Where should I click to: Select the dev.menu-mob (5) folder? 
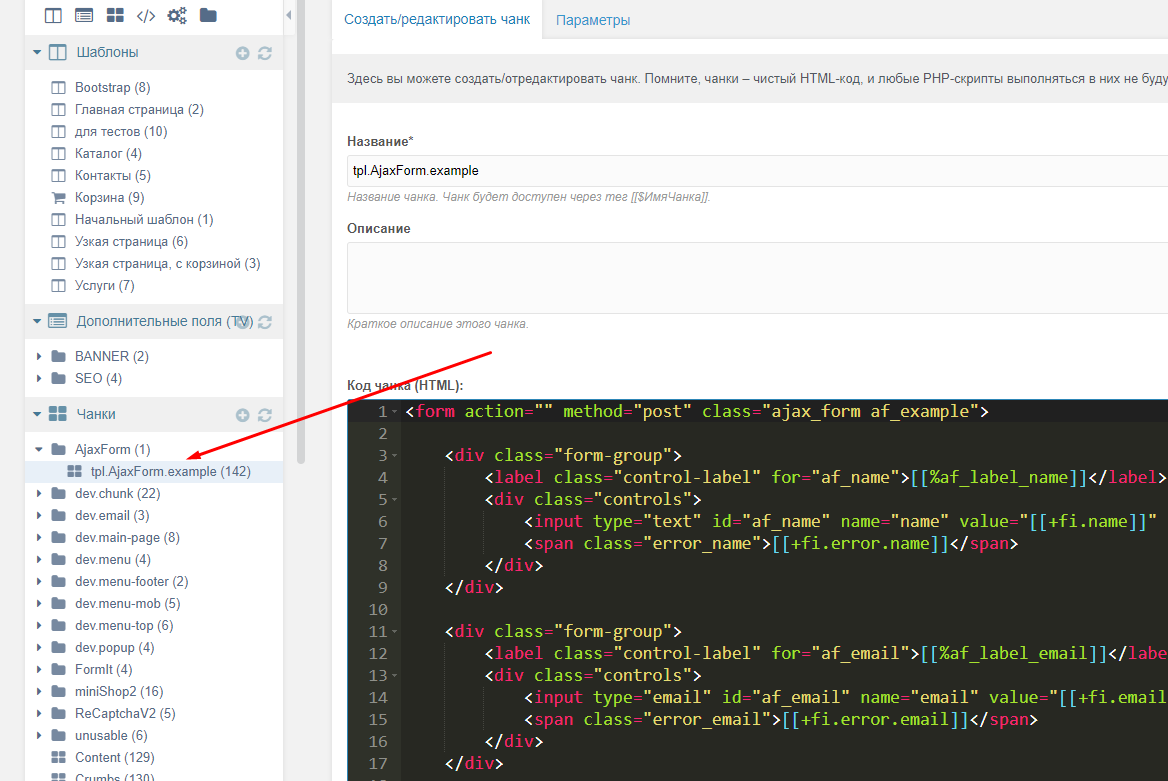click(x=127, y=604)
